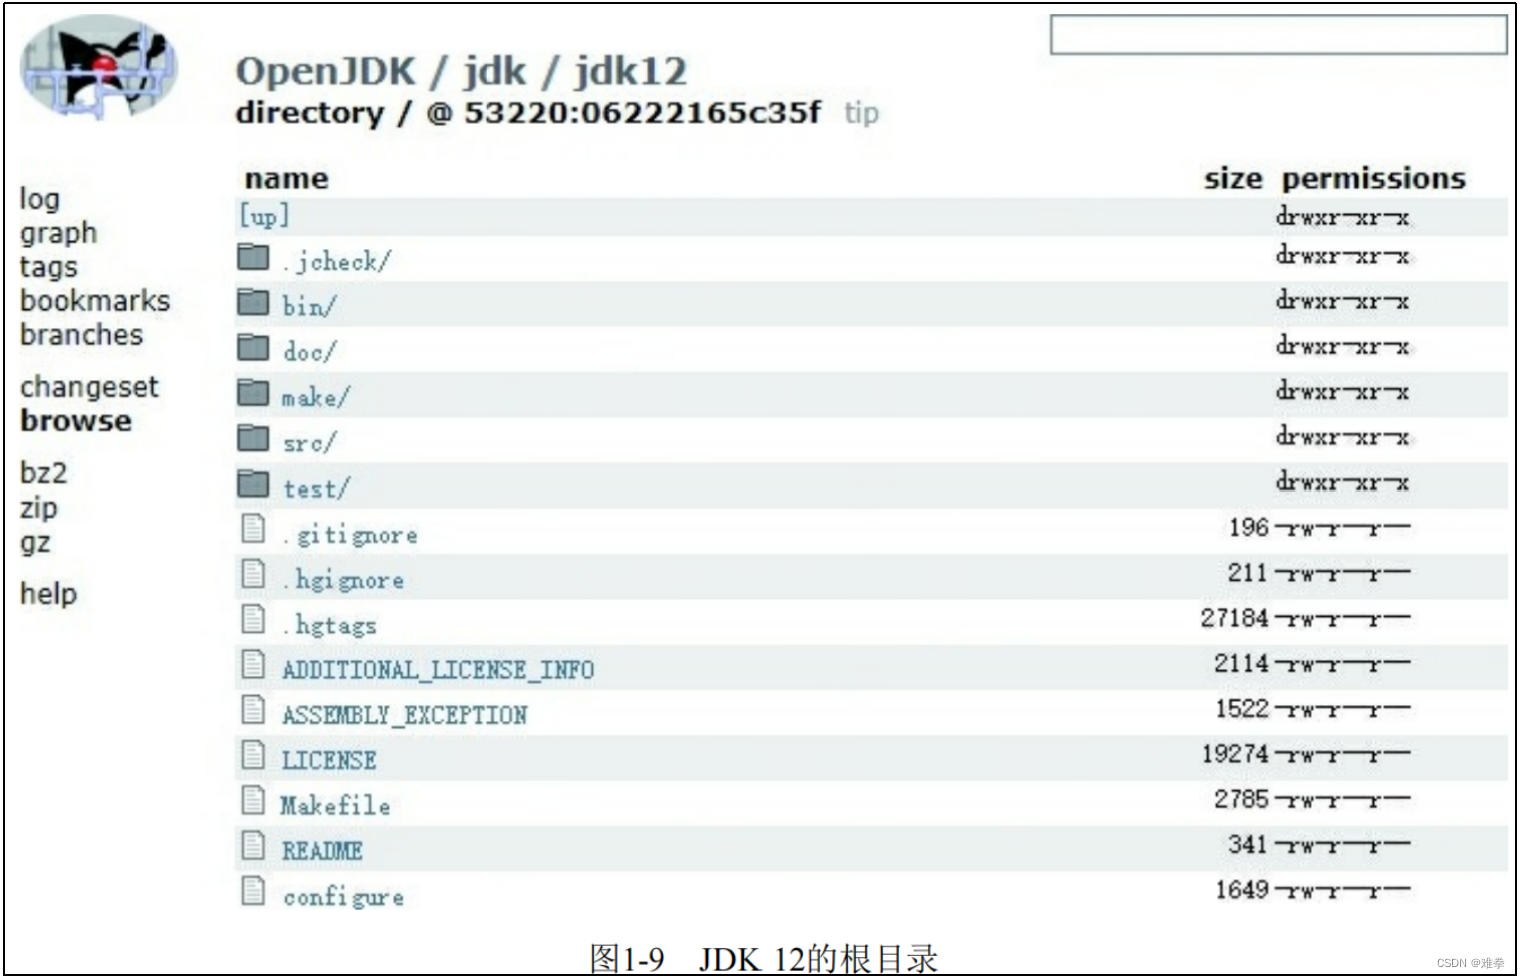Open the .hgtags file
Screen dimensions: 1520x978
click(329, 624)
